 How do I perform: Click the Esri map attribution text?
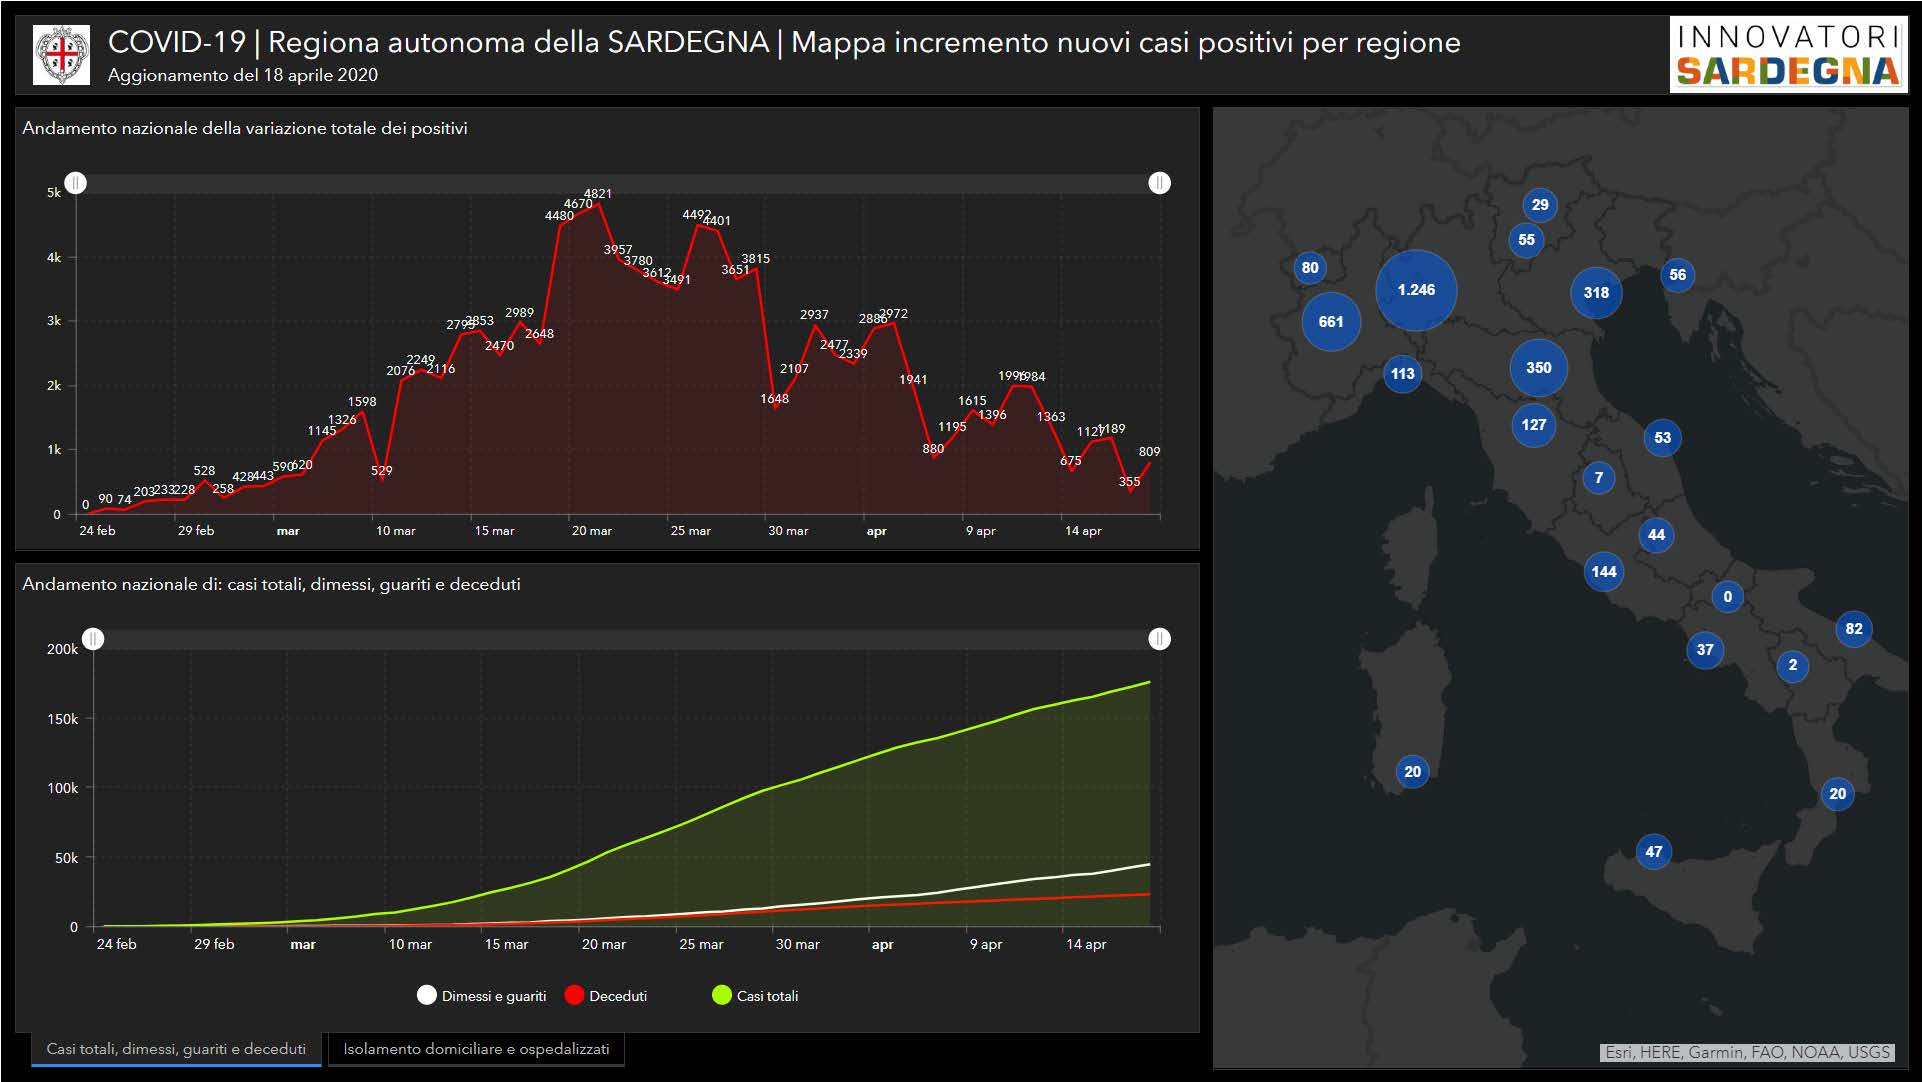[1747, 1052]
